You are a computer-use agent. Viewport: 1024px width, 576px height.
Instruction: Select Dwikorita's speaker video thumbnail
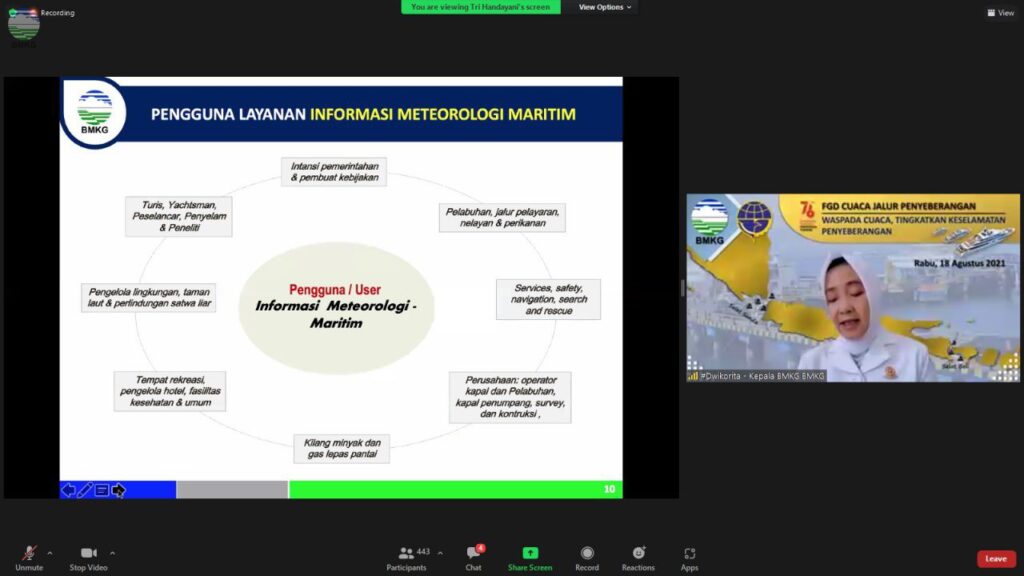coord(853,288)
